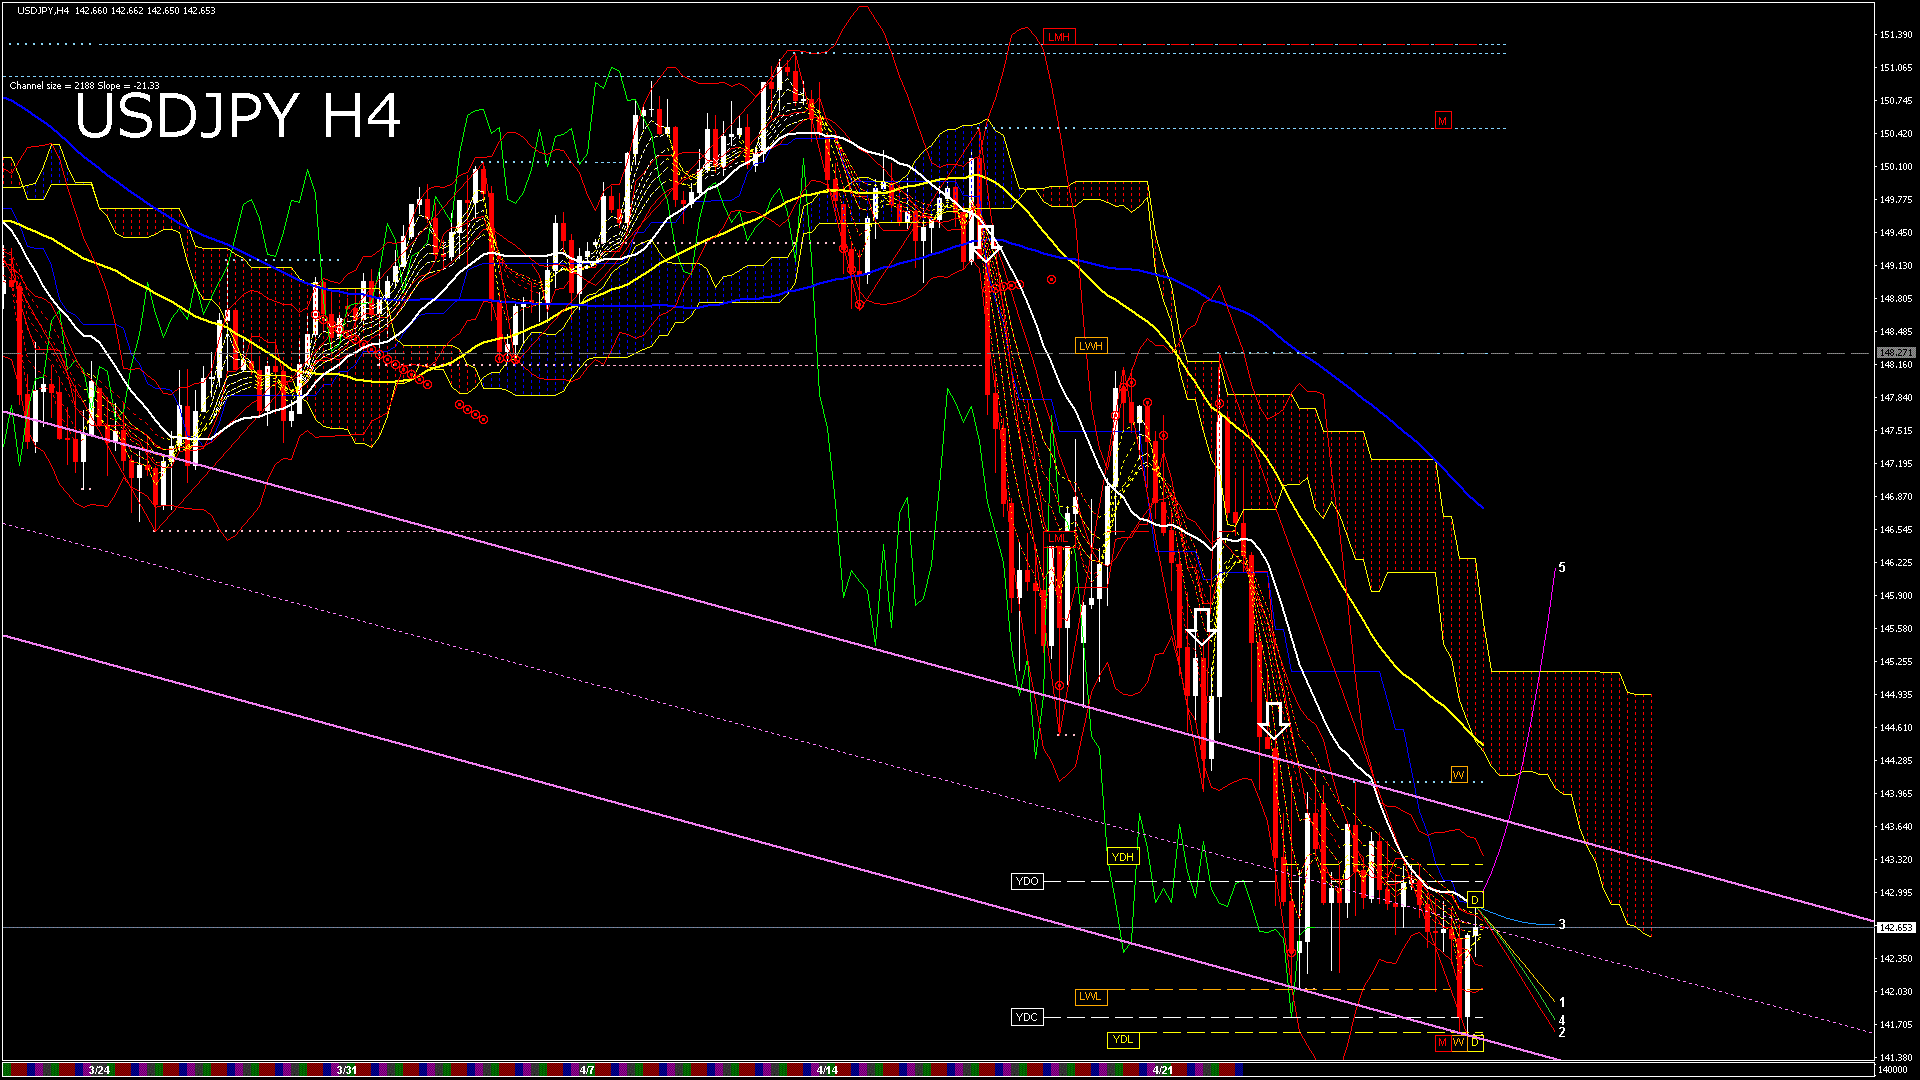The height and width of the screenshot is (1080, 1920).
Task: Click the projection label 1
Action: point(1562,1002)
